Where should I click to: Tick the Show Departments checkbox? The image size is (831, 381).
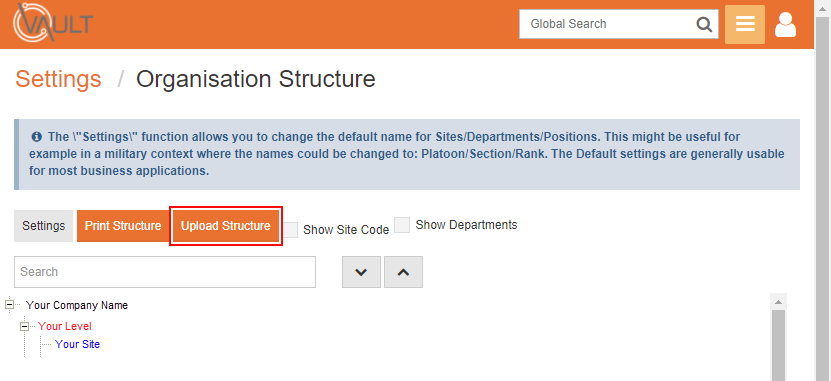[x=402, y=225]
